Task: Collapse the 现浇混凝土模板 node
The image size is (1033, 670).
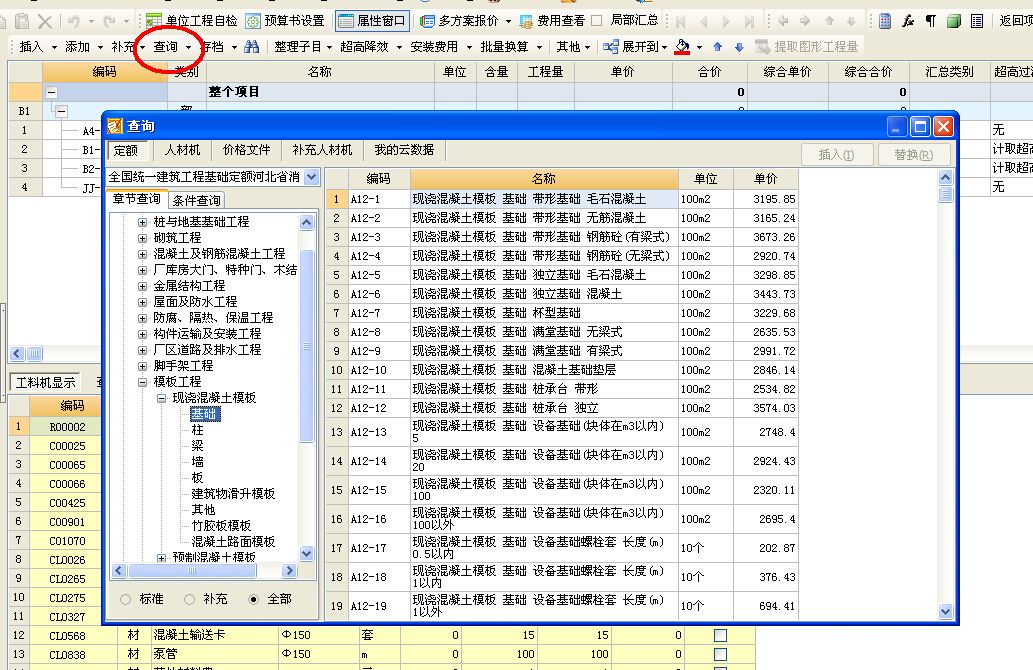Action: (161, 398)
